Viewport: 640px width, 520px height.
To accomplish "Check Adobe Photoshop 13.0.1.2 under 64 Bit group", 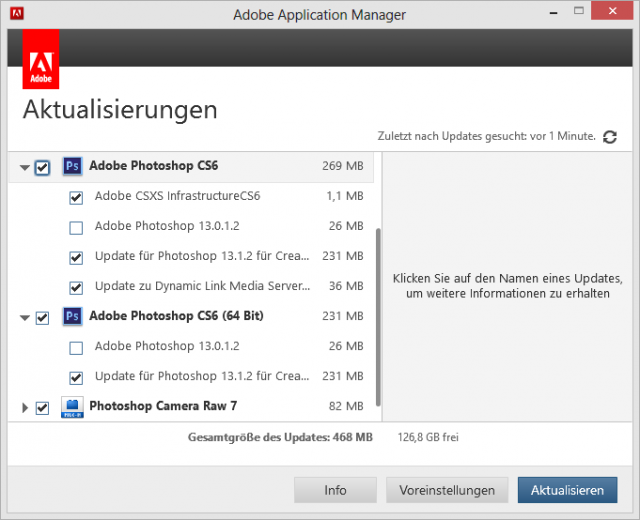I will (x=76, y=348).
